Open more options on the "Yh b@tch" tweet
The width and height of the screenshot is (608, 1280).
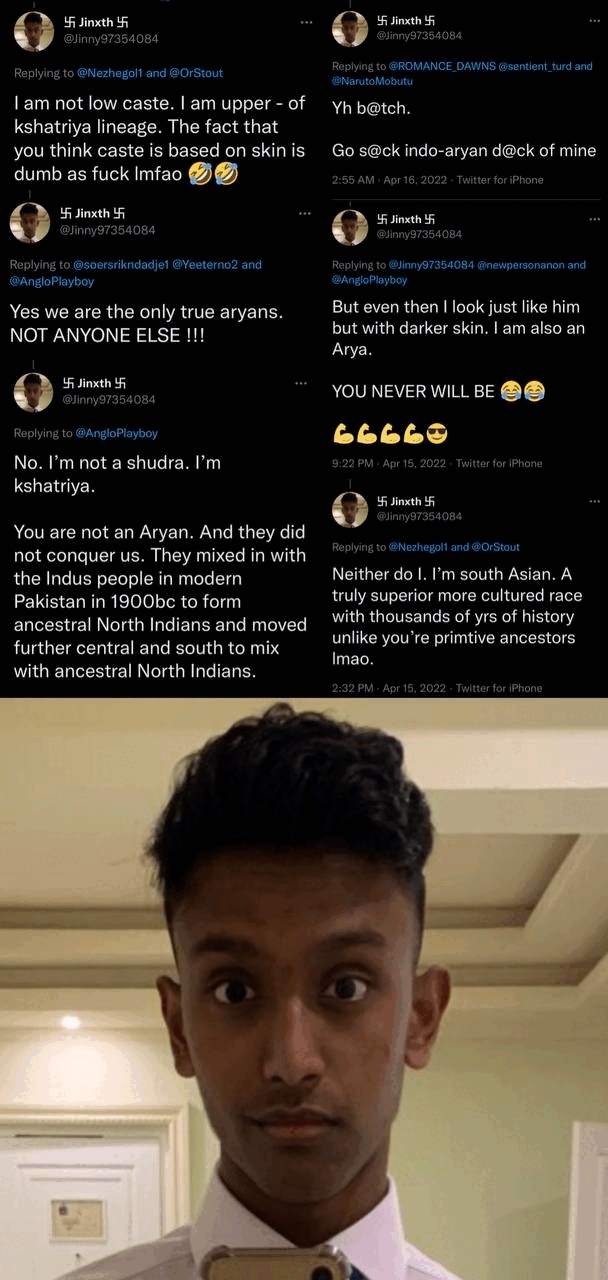[x=595, y=22]
